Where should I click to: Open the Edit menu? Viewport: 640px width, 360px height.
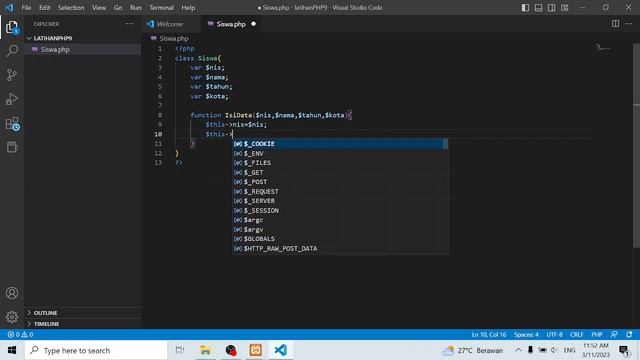coord(44,8)
